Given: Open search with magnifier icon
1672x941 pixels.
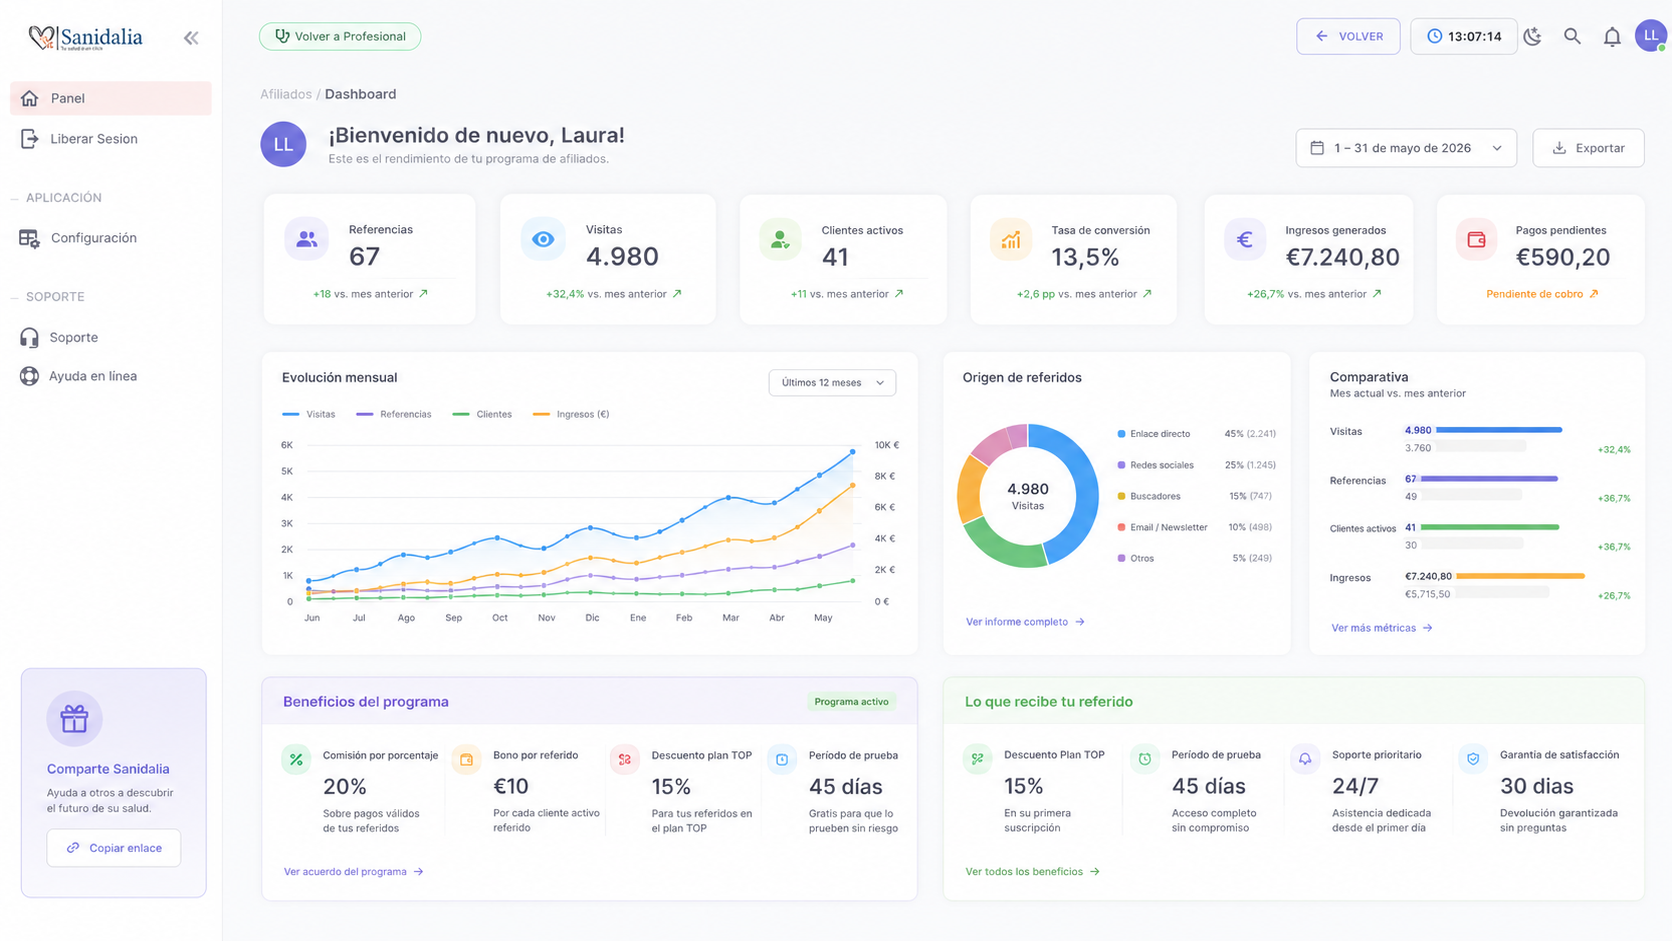Looking at the screenshot, I should 1572,36.
